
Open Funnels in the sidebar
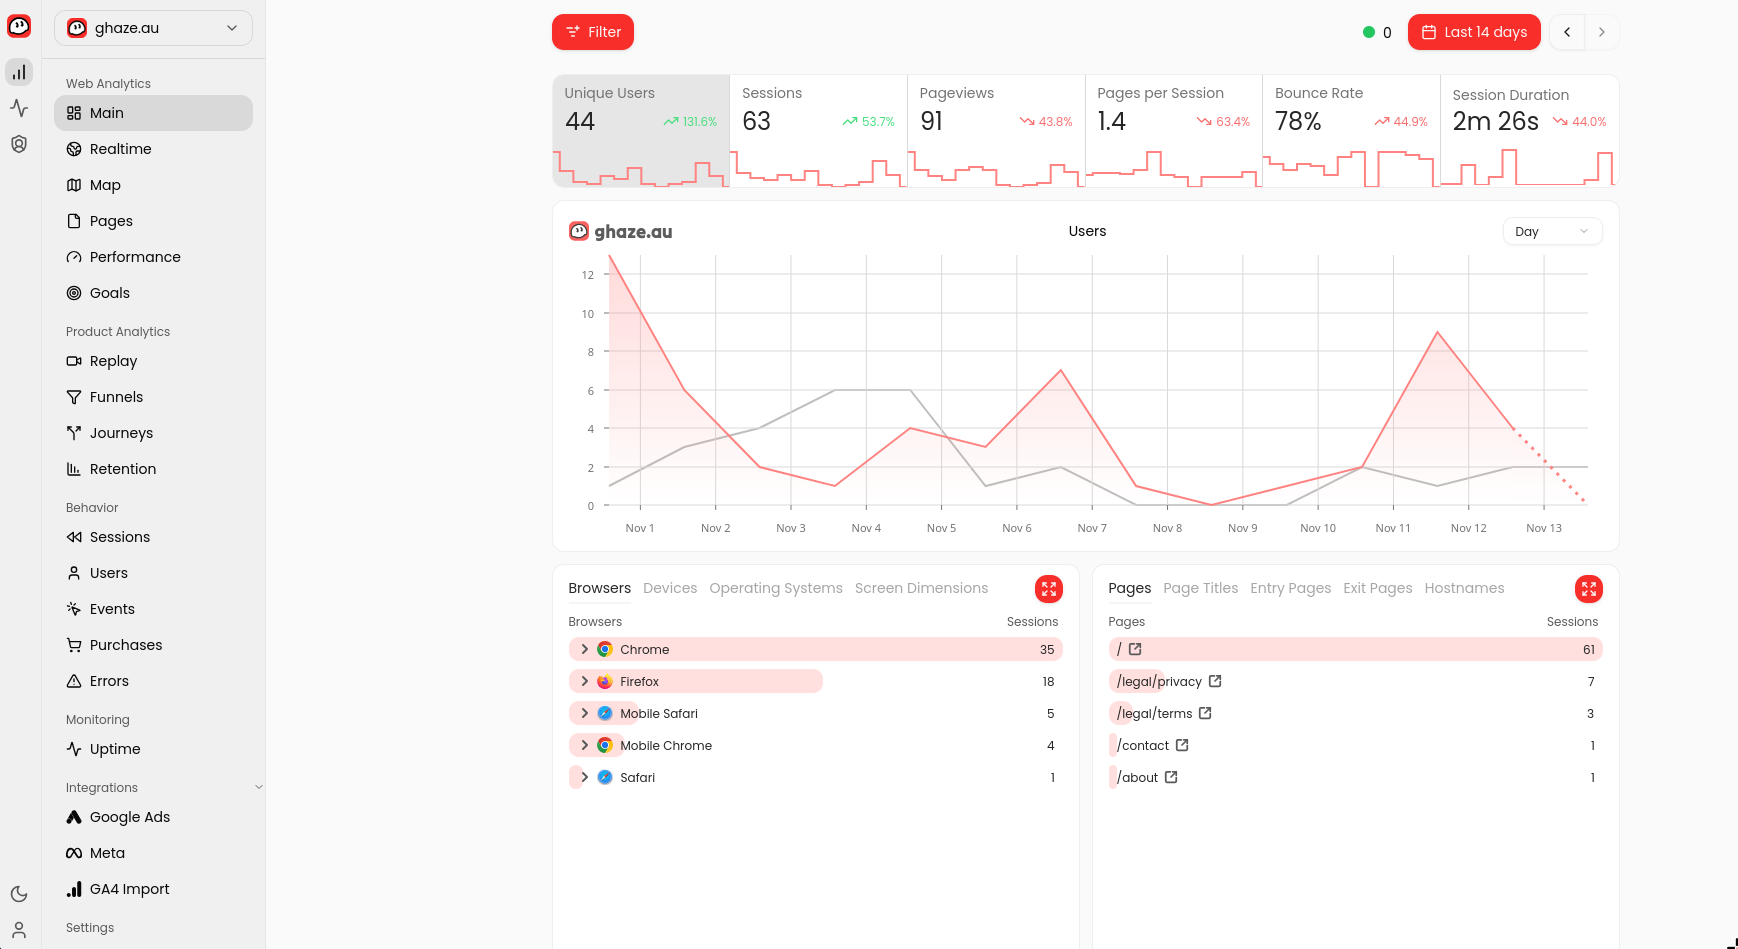[116, 397]
